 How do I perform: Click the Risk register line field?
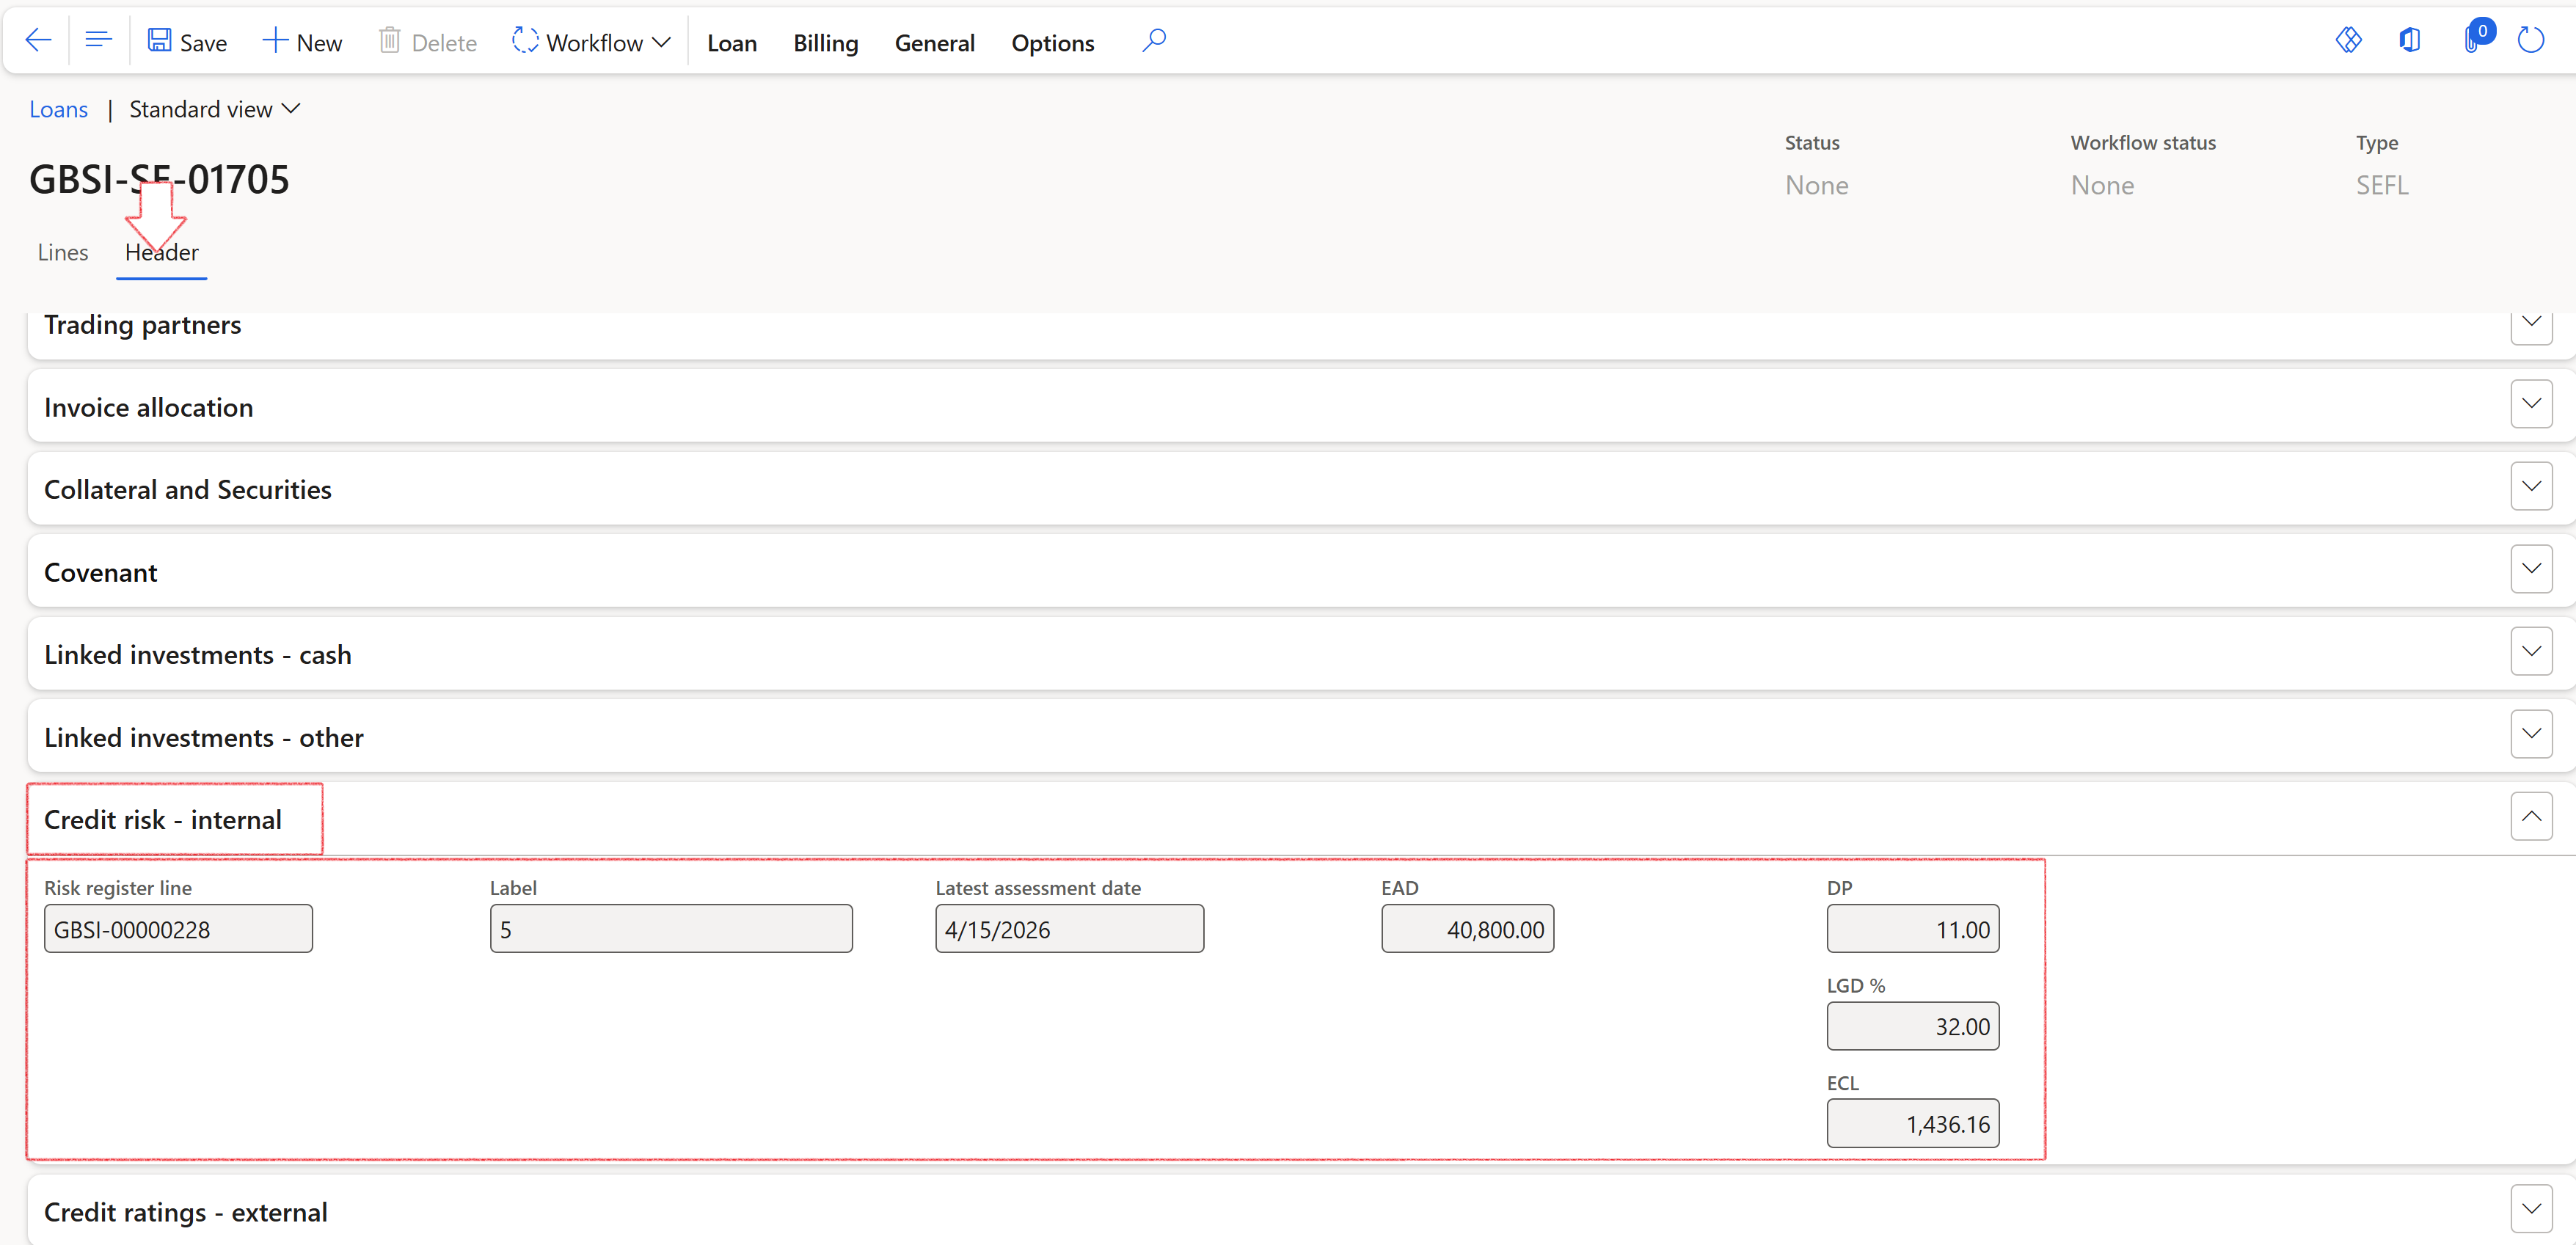(x=178, y=930)
